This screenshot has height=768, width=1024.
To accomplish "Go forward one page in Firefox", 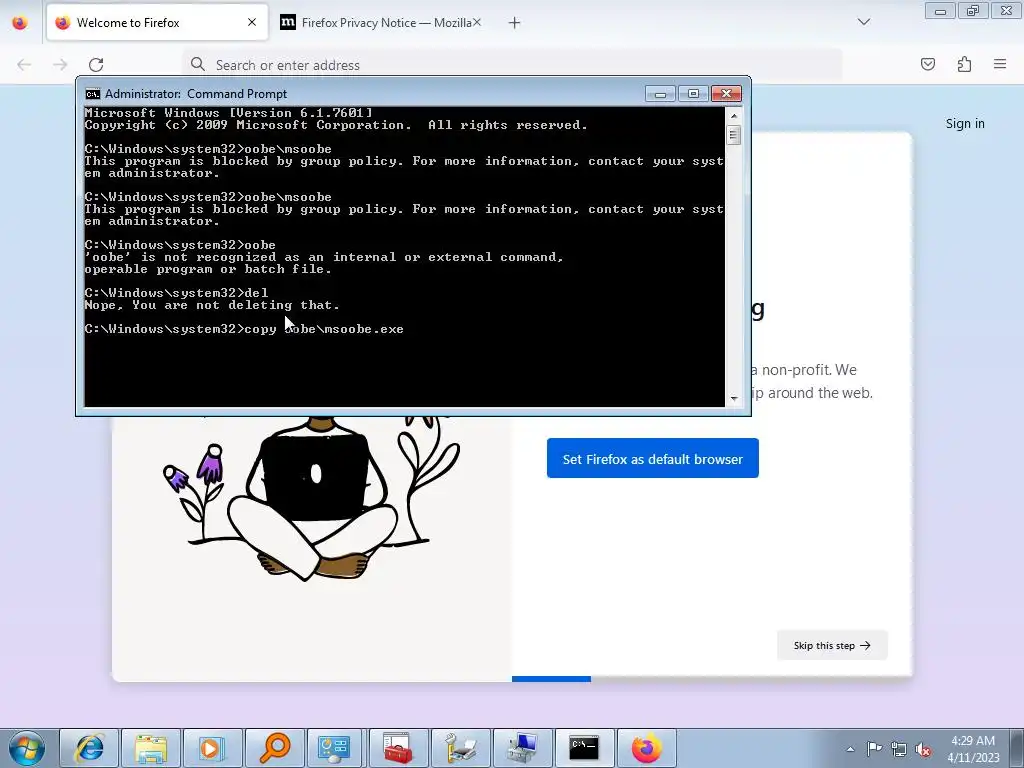I will 60,65.
